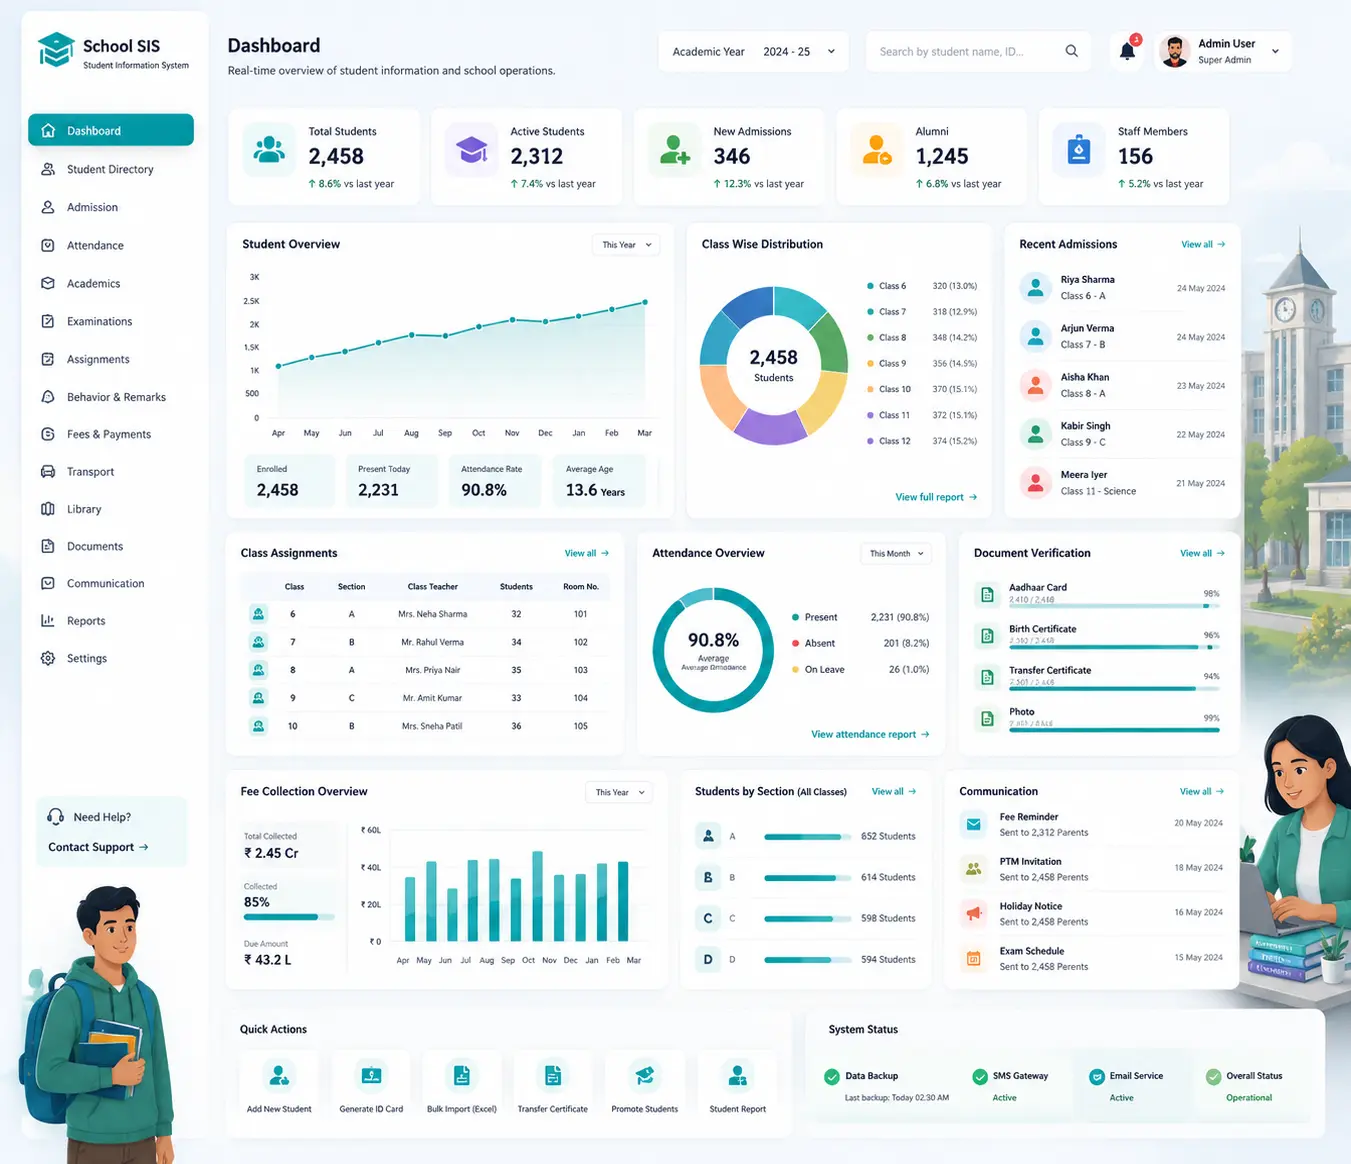Click the 90.8% attendance donut chart
1351x1164 pixels.
click(713, 650)
